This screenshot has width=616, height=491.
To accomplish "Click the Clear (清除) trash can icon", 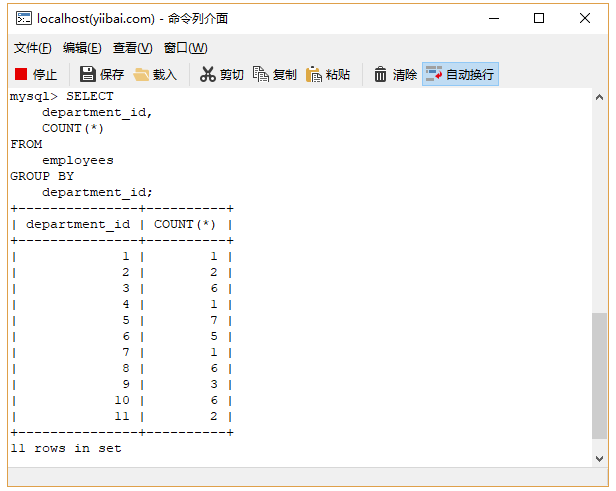I will 380,74.
